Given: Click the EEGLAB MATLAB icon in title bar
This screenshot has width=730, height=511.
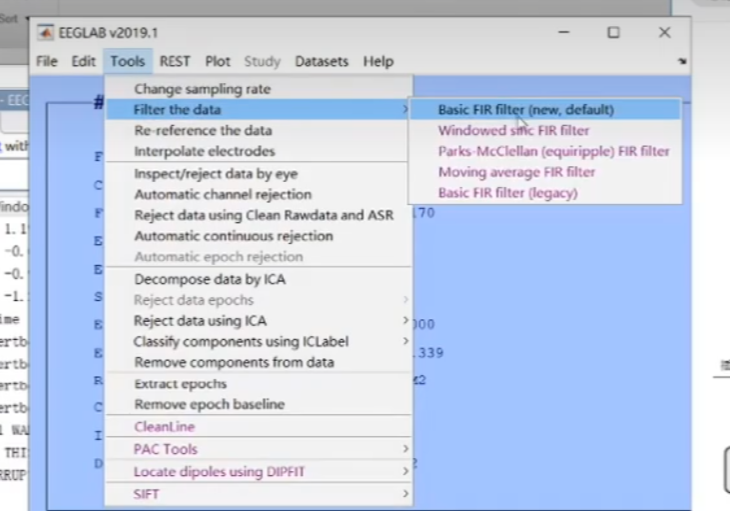Looking at the screenshot, I should 46,32.
